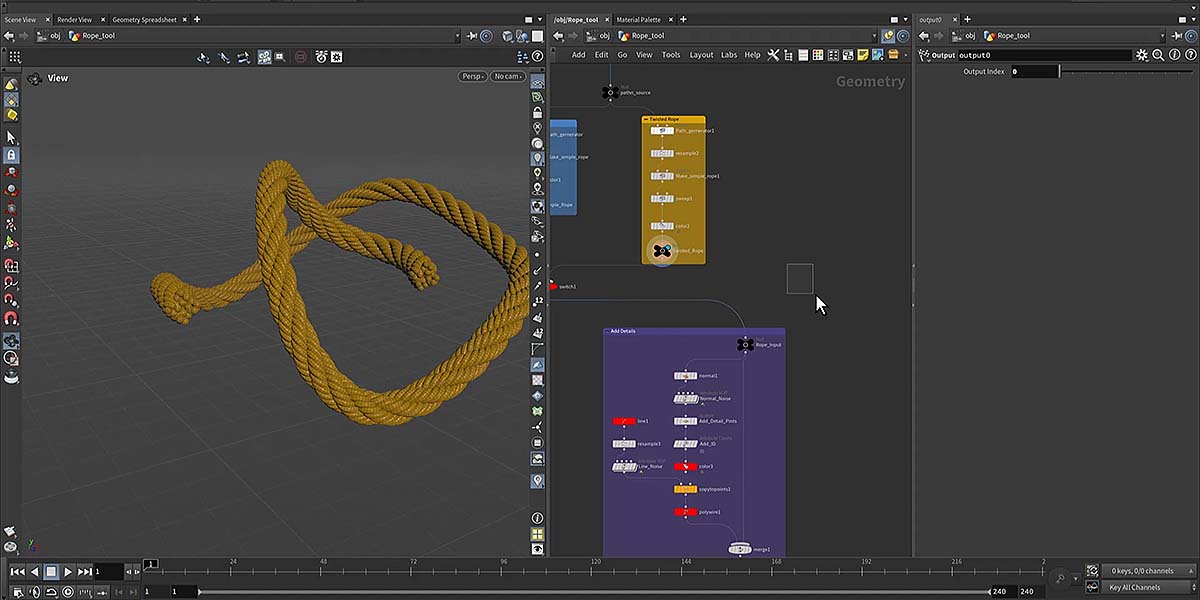This screenshot has height=600, width=1200.
Task: Play the timeline forward
Action: click(x=68, y=572)
